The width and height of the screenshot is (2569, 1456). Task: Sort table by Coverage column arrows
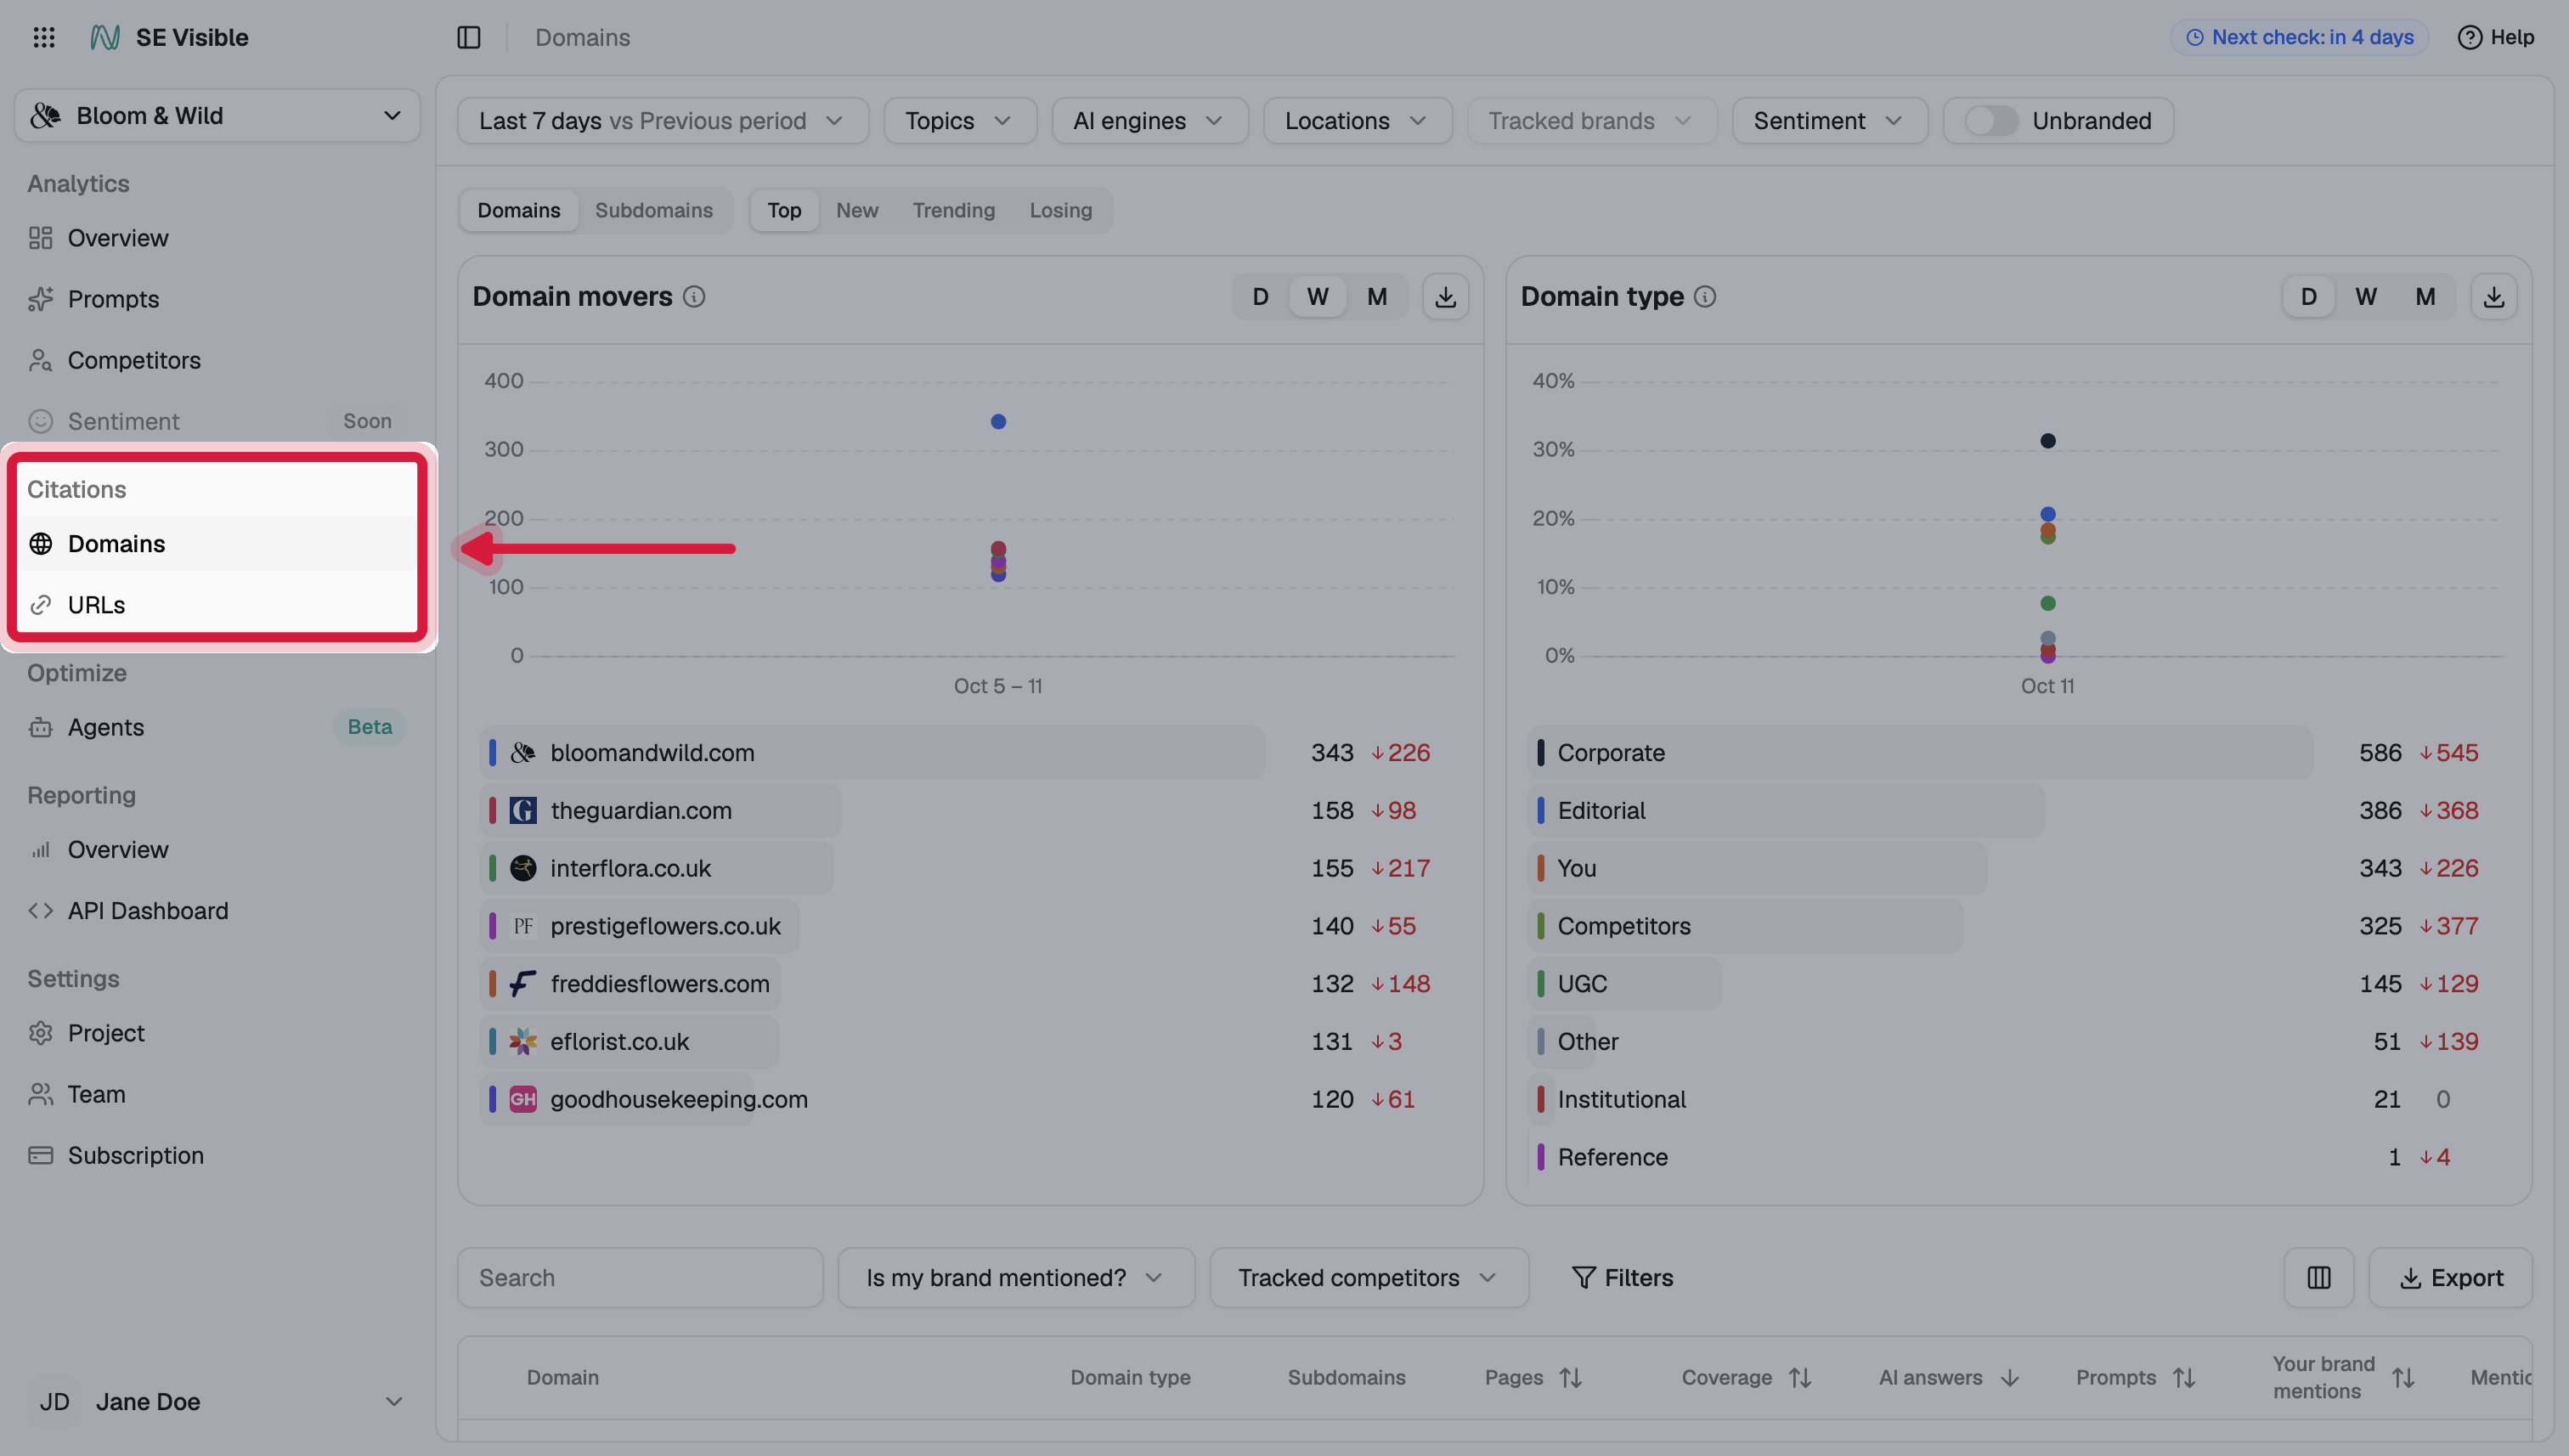tap(1800, 1378)
